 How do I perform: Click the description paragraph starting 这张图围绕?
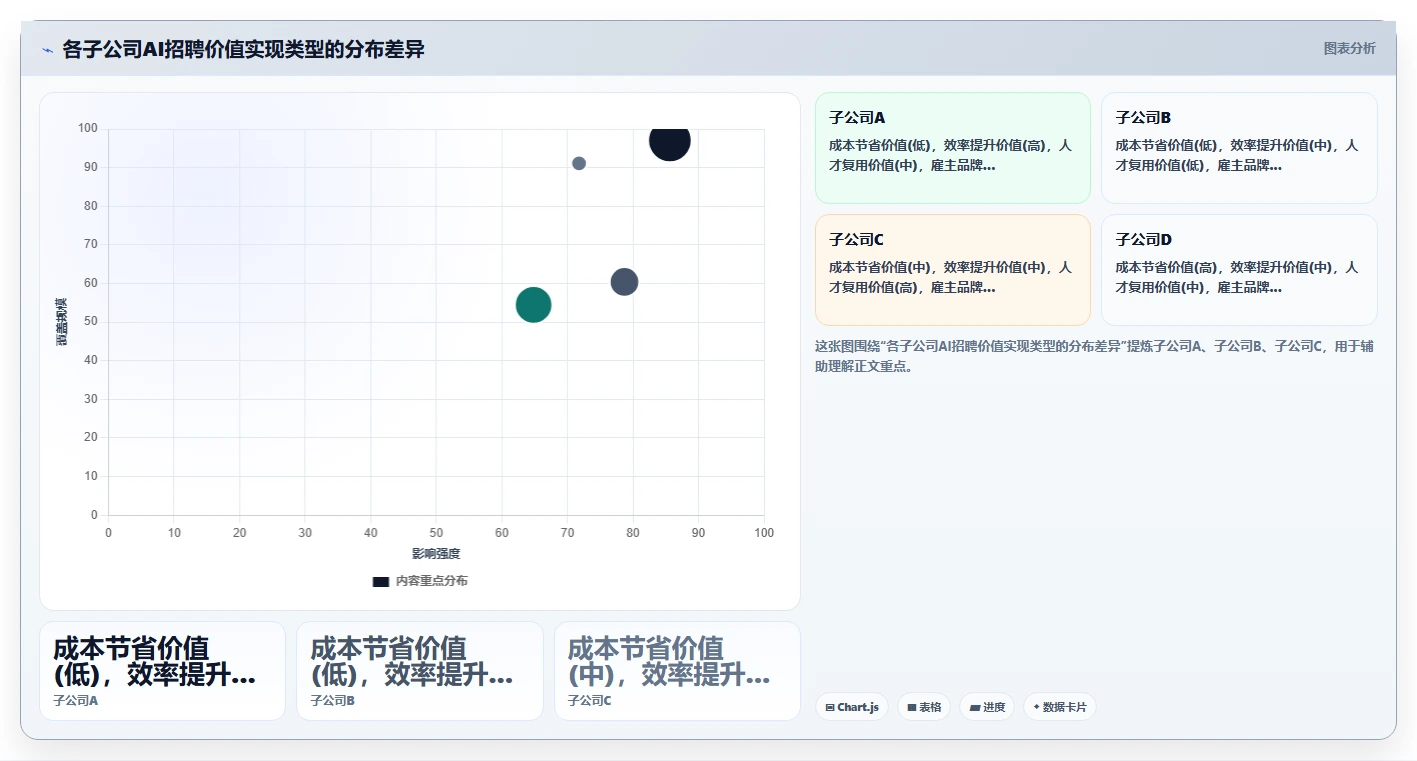[1095, 356]
